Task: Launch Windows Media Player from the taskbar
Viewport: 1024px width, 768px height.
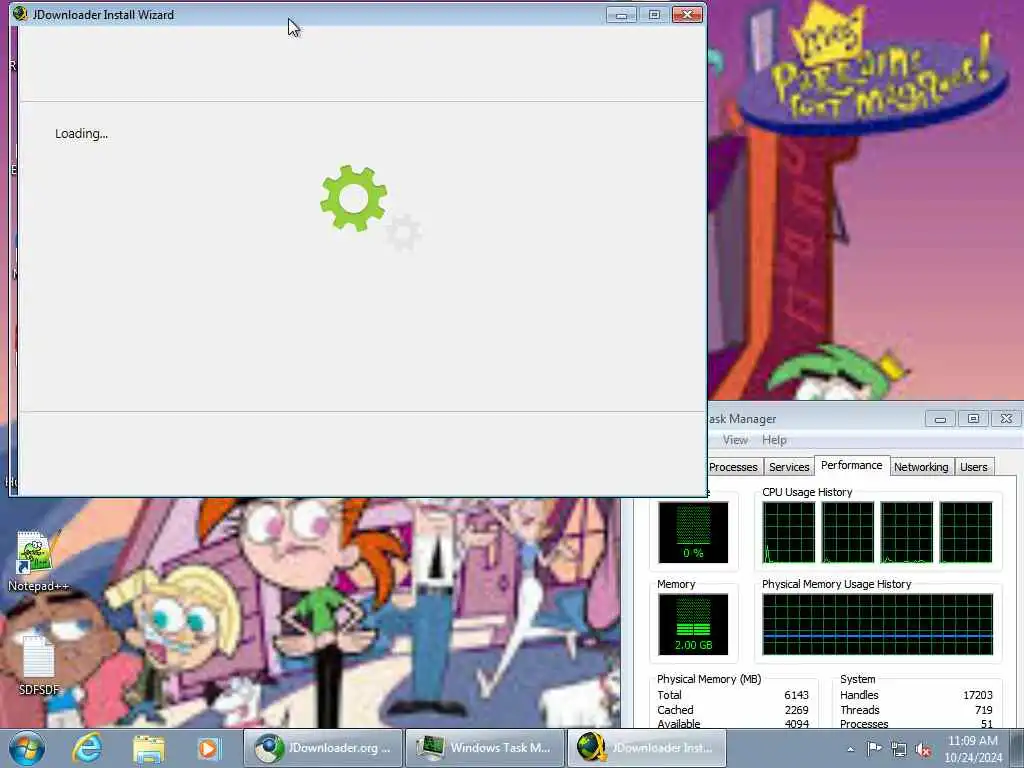Action: pos(210,748)
